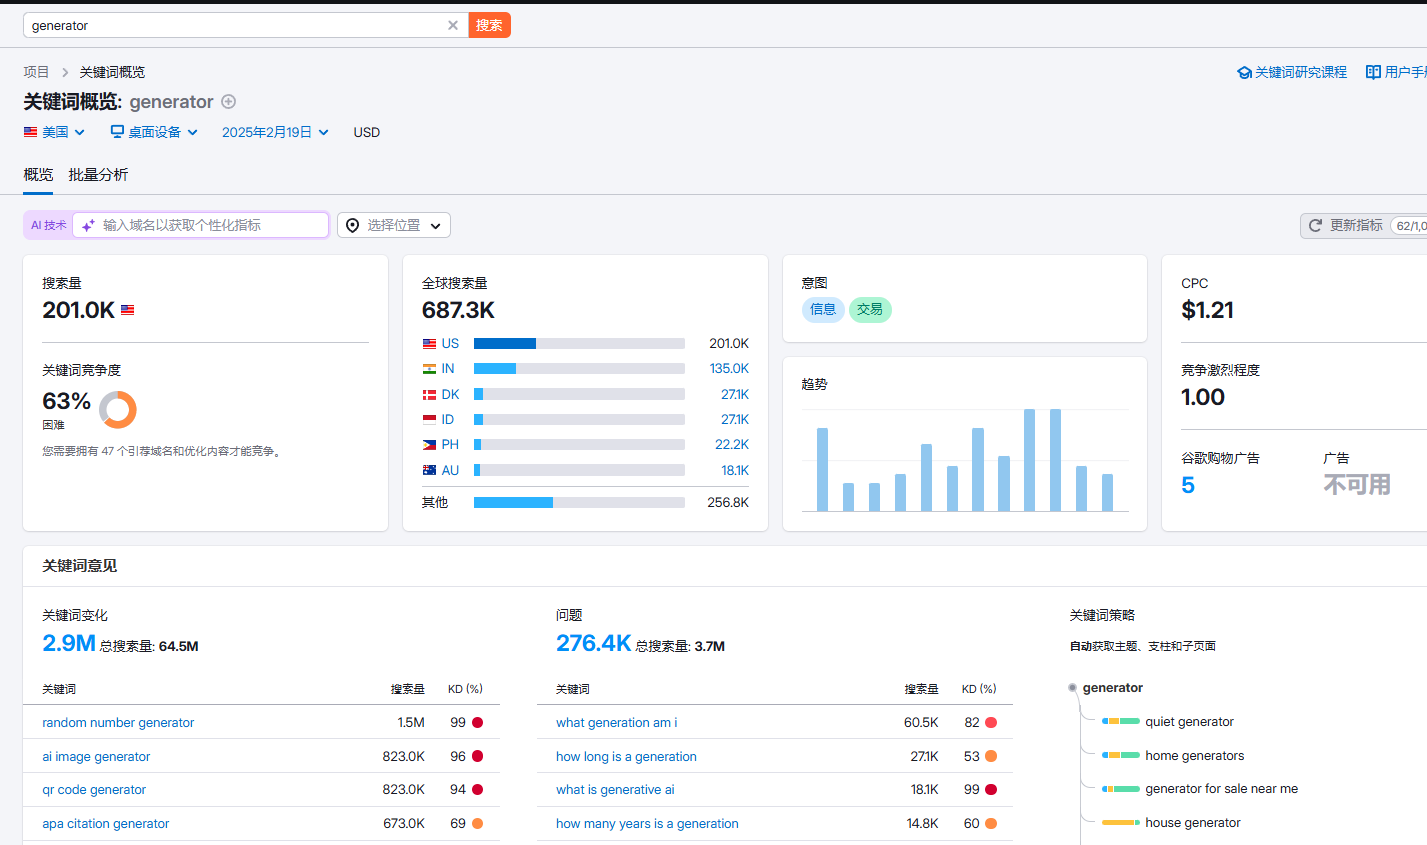1427x845 pixels.
Task: Click the keyword difficulty donut chart
Action: point(118,409)
